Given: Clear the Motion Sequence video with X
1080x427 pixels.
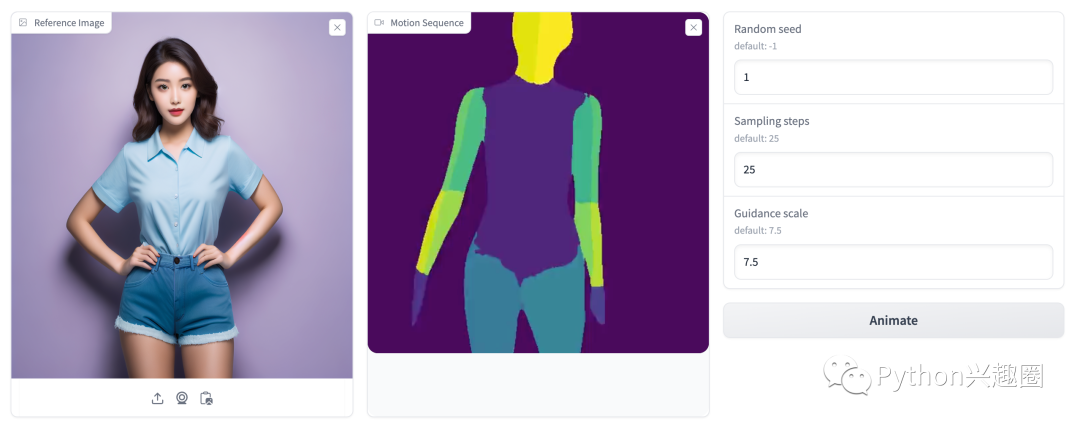Looking at the screenshot, I should click(694, 28).
